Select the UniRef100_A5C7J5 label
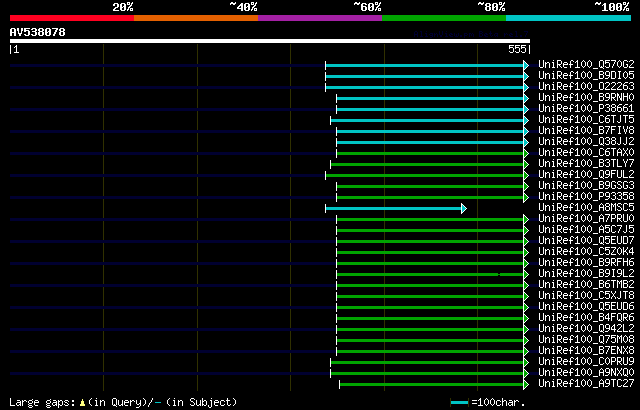 pos(586,230)
